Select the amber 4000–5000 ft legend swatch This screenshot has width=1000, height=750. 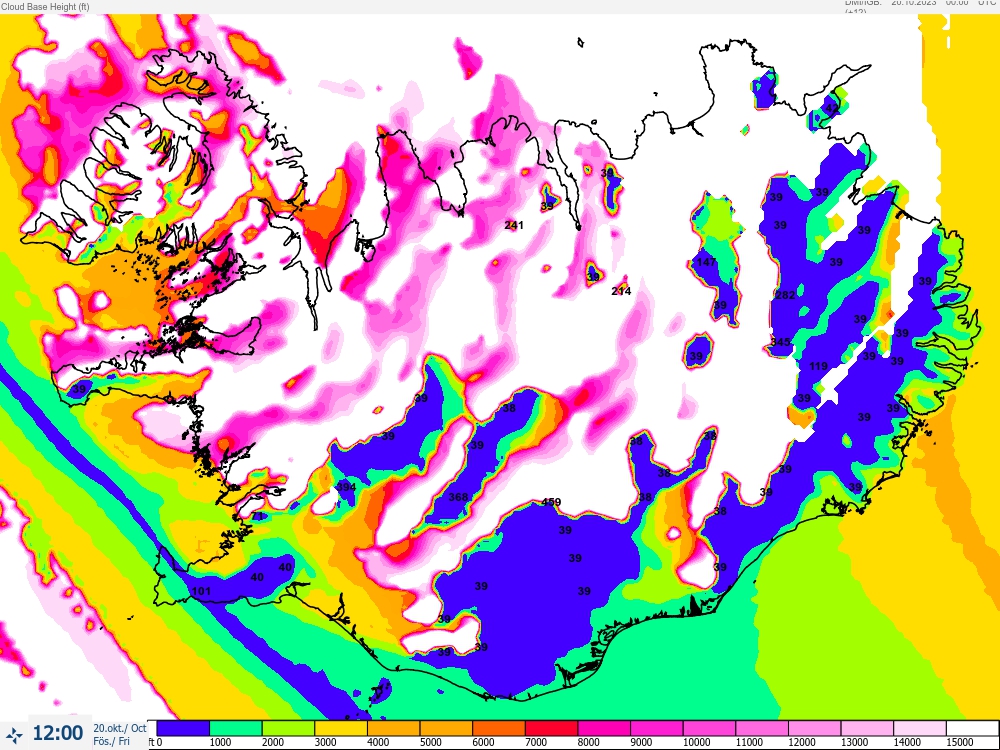[x=393, y=728]
